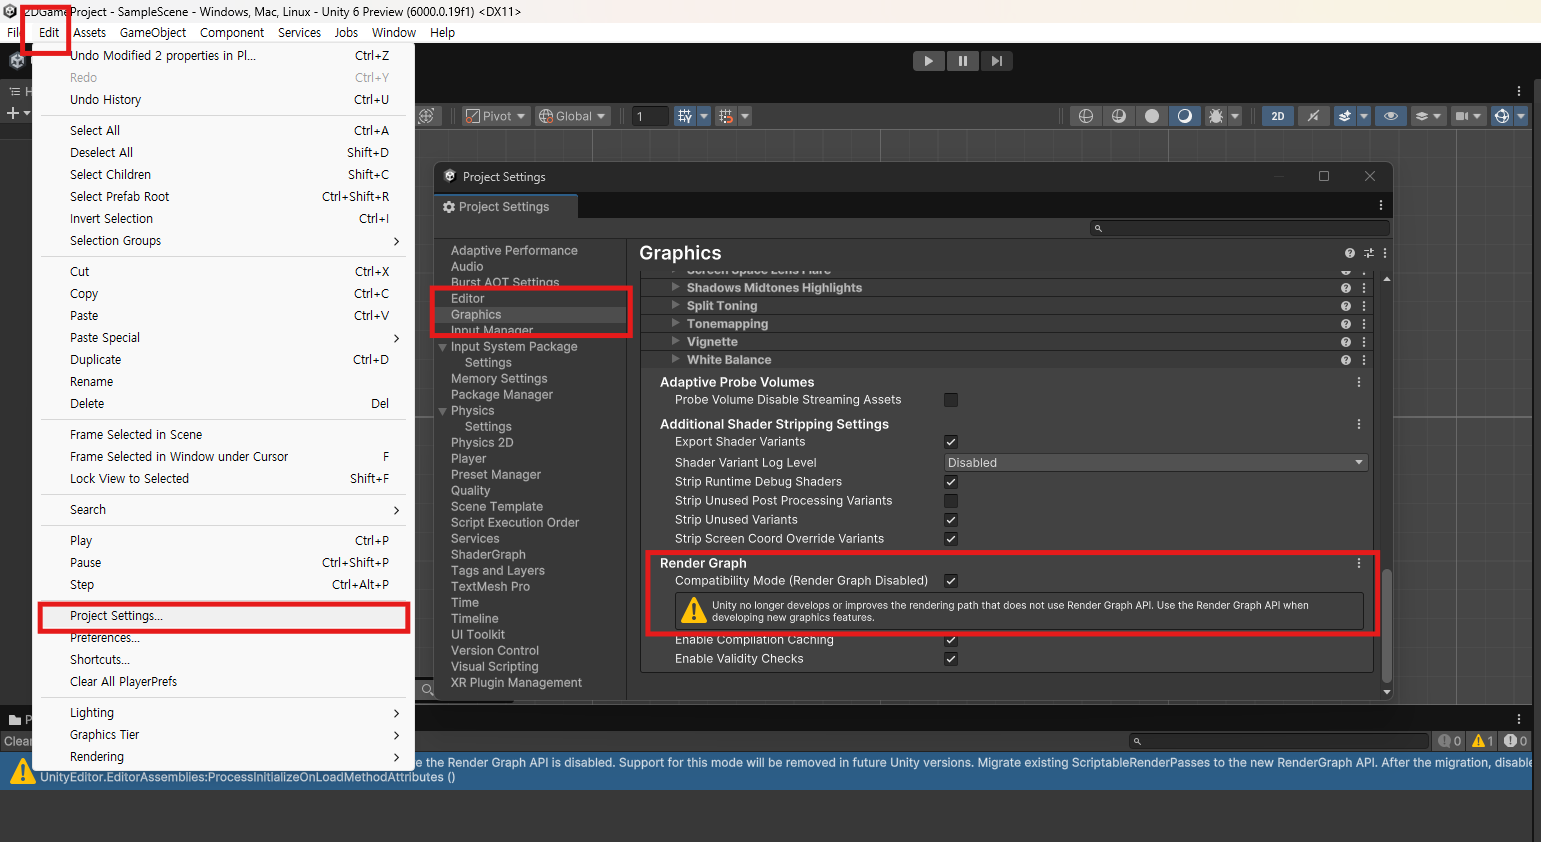Screen dimensions: 1541x842
Task: Open Additional Shader Stripping Settings kebab menu
Action: pyautogui.click(x=1359, y=424)
